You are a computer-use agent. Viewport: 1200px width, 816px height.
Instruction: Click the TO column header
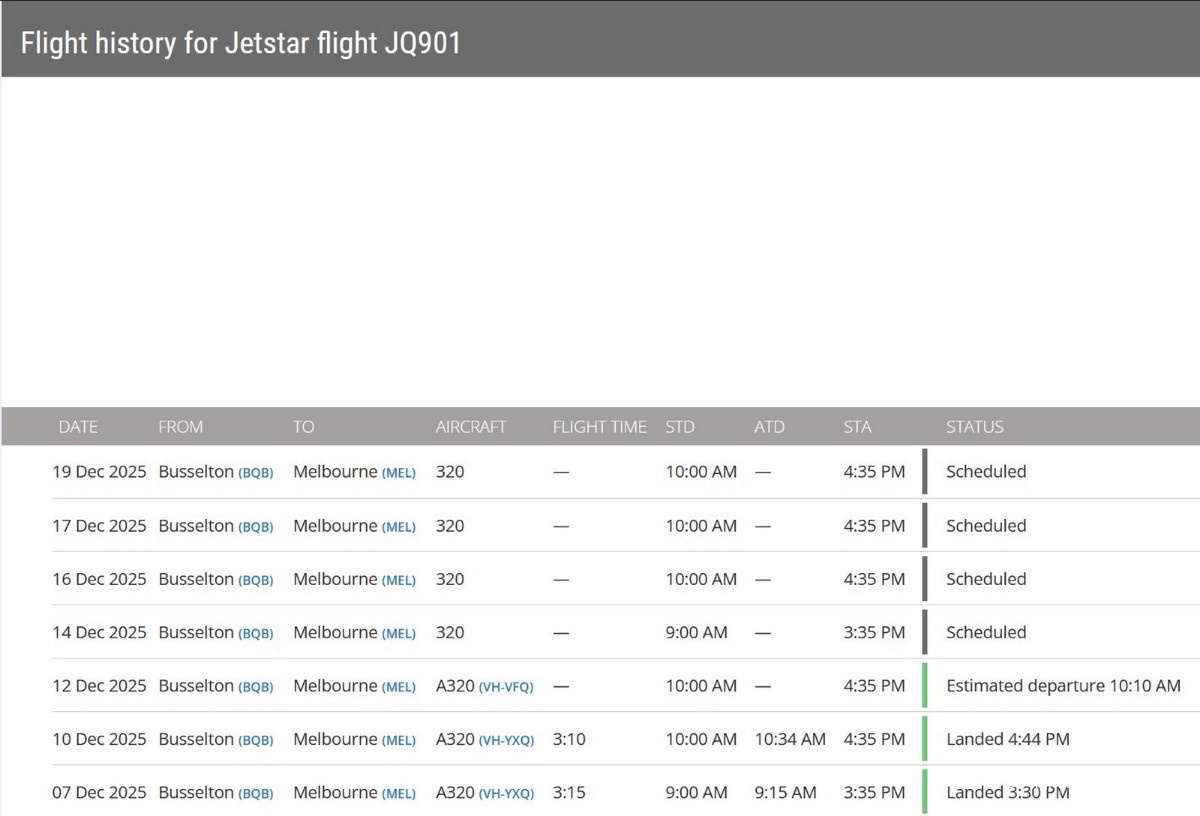tap(303, 427)
